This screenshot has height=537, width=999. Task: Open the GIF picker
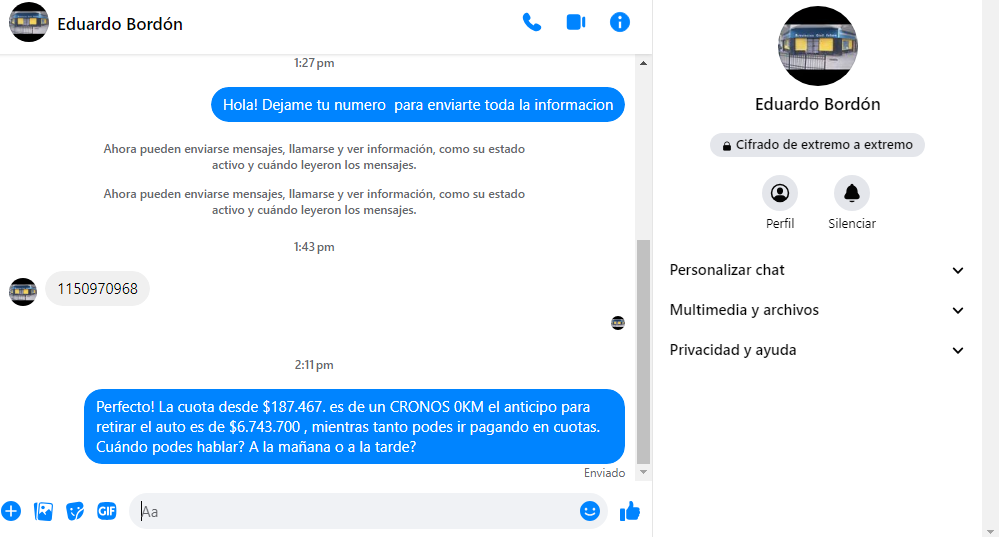coord(107,511)
